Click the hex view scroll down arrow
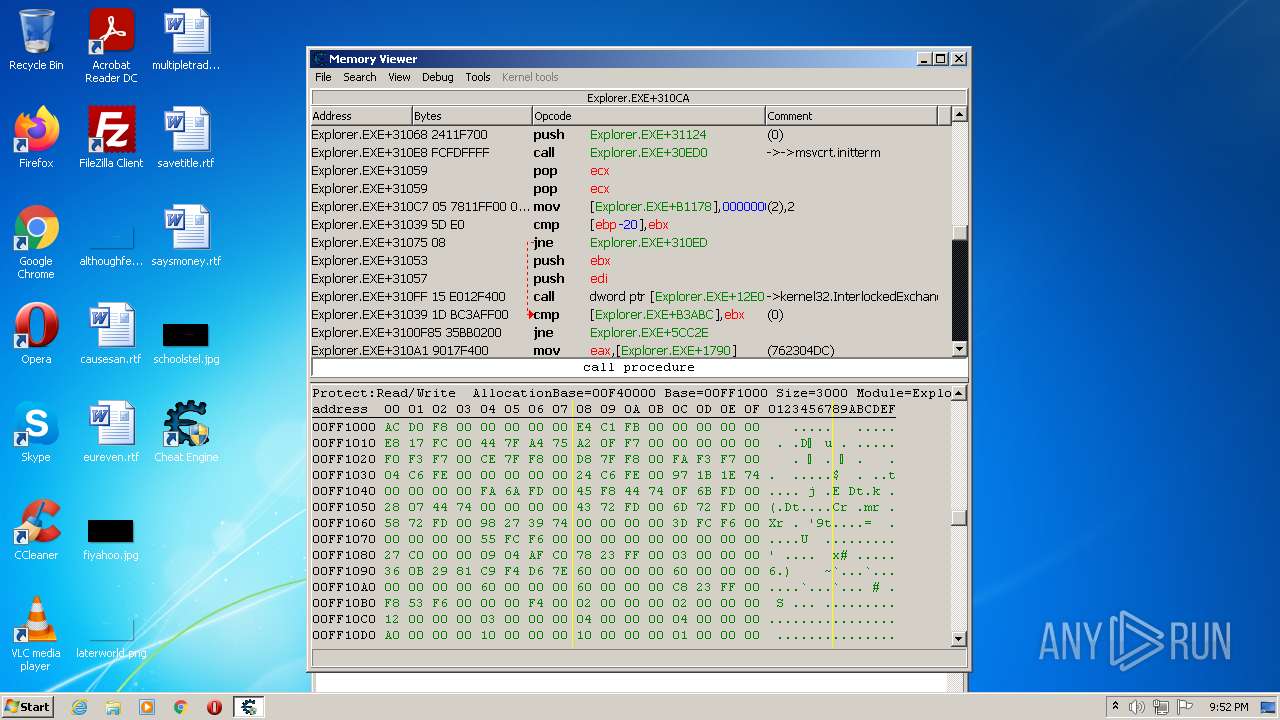 pos(959,639)
